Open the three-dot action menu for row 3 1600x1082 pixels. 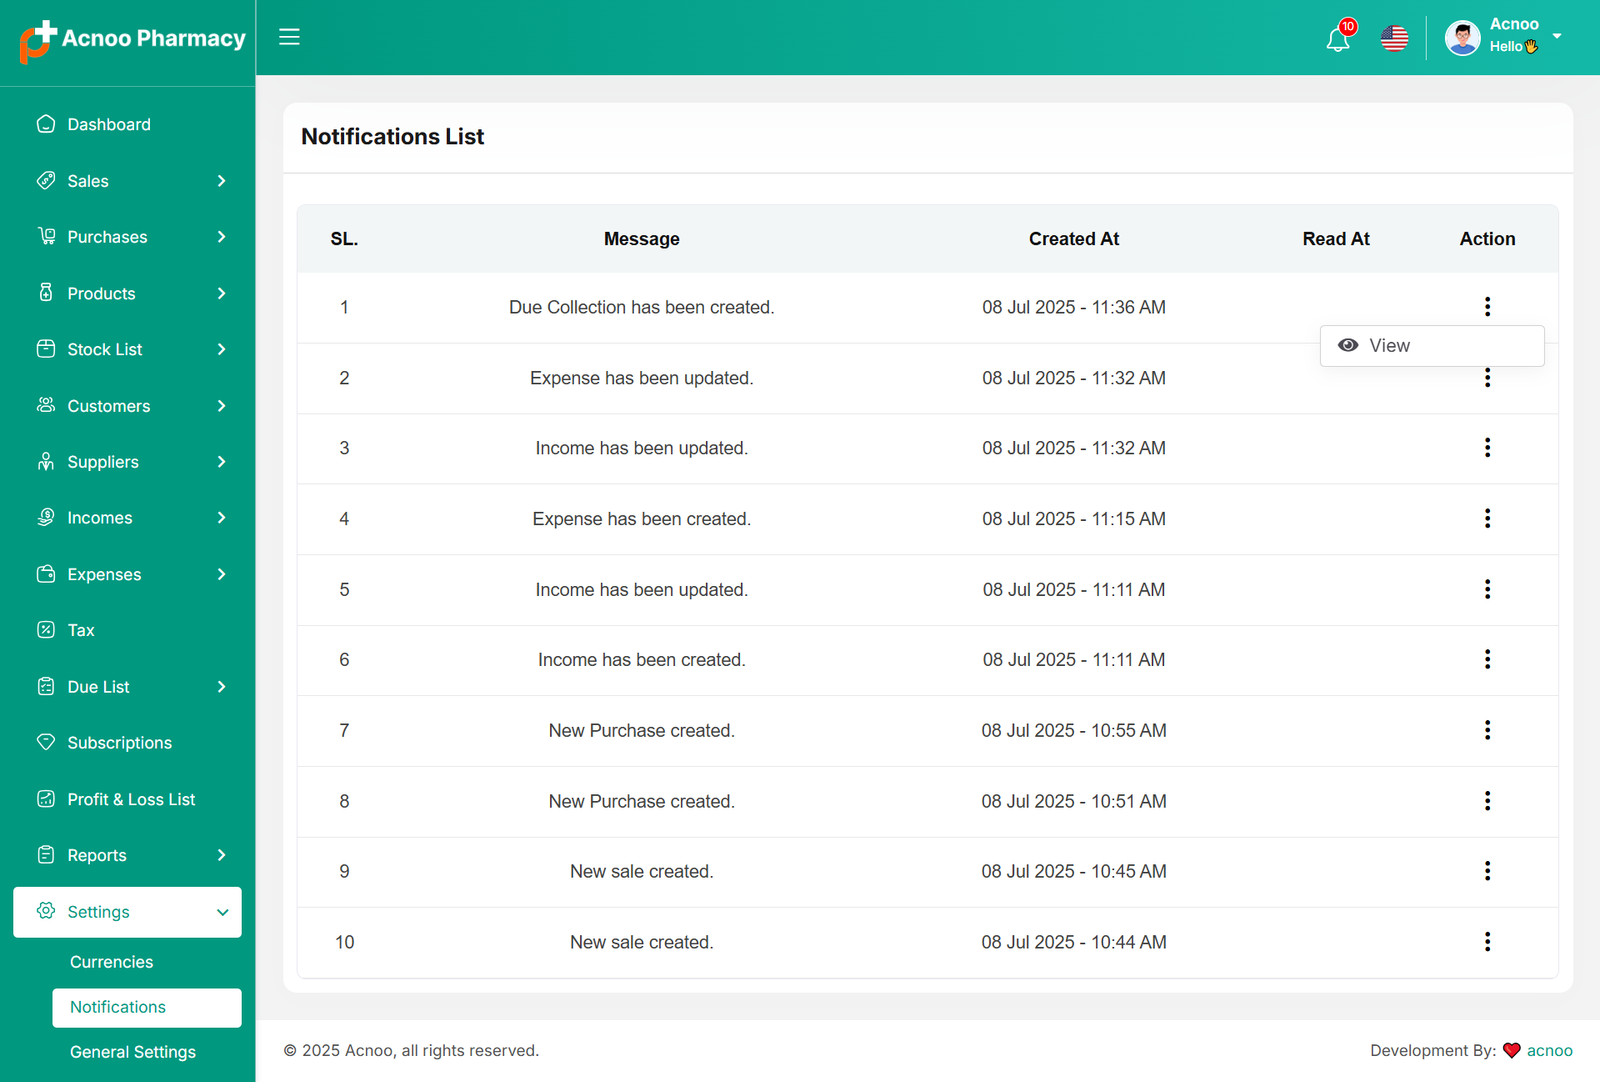tap(1487, 448)
